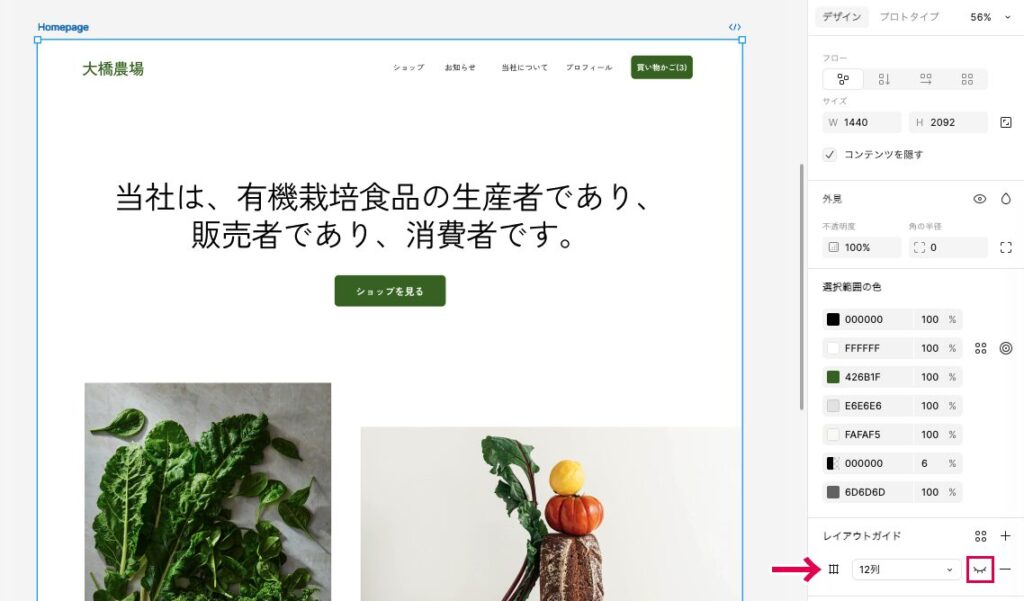Open blend mode droplet icon
The height and width of the screenshot is (601, 1024).
(1006, 199)
